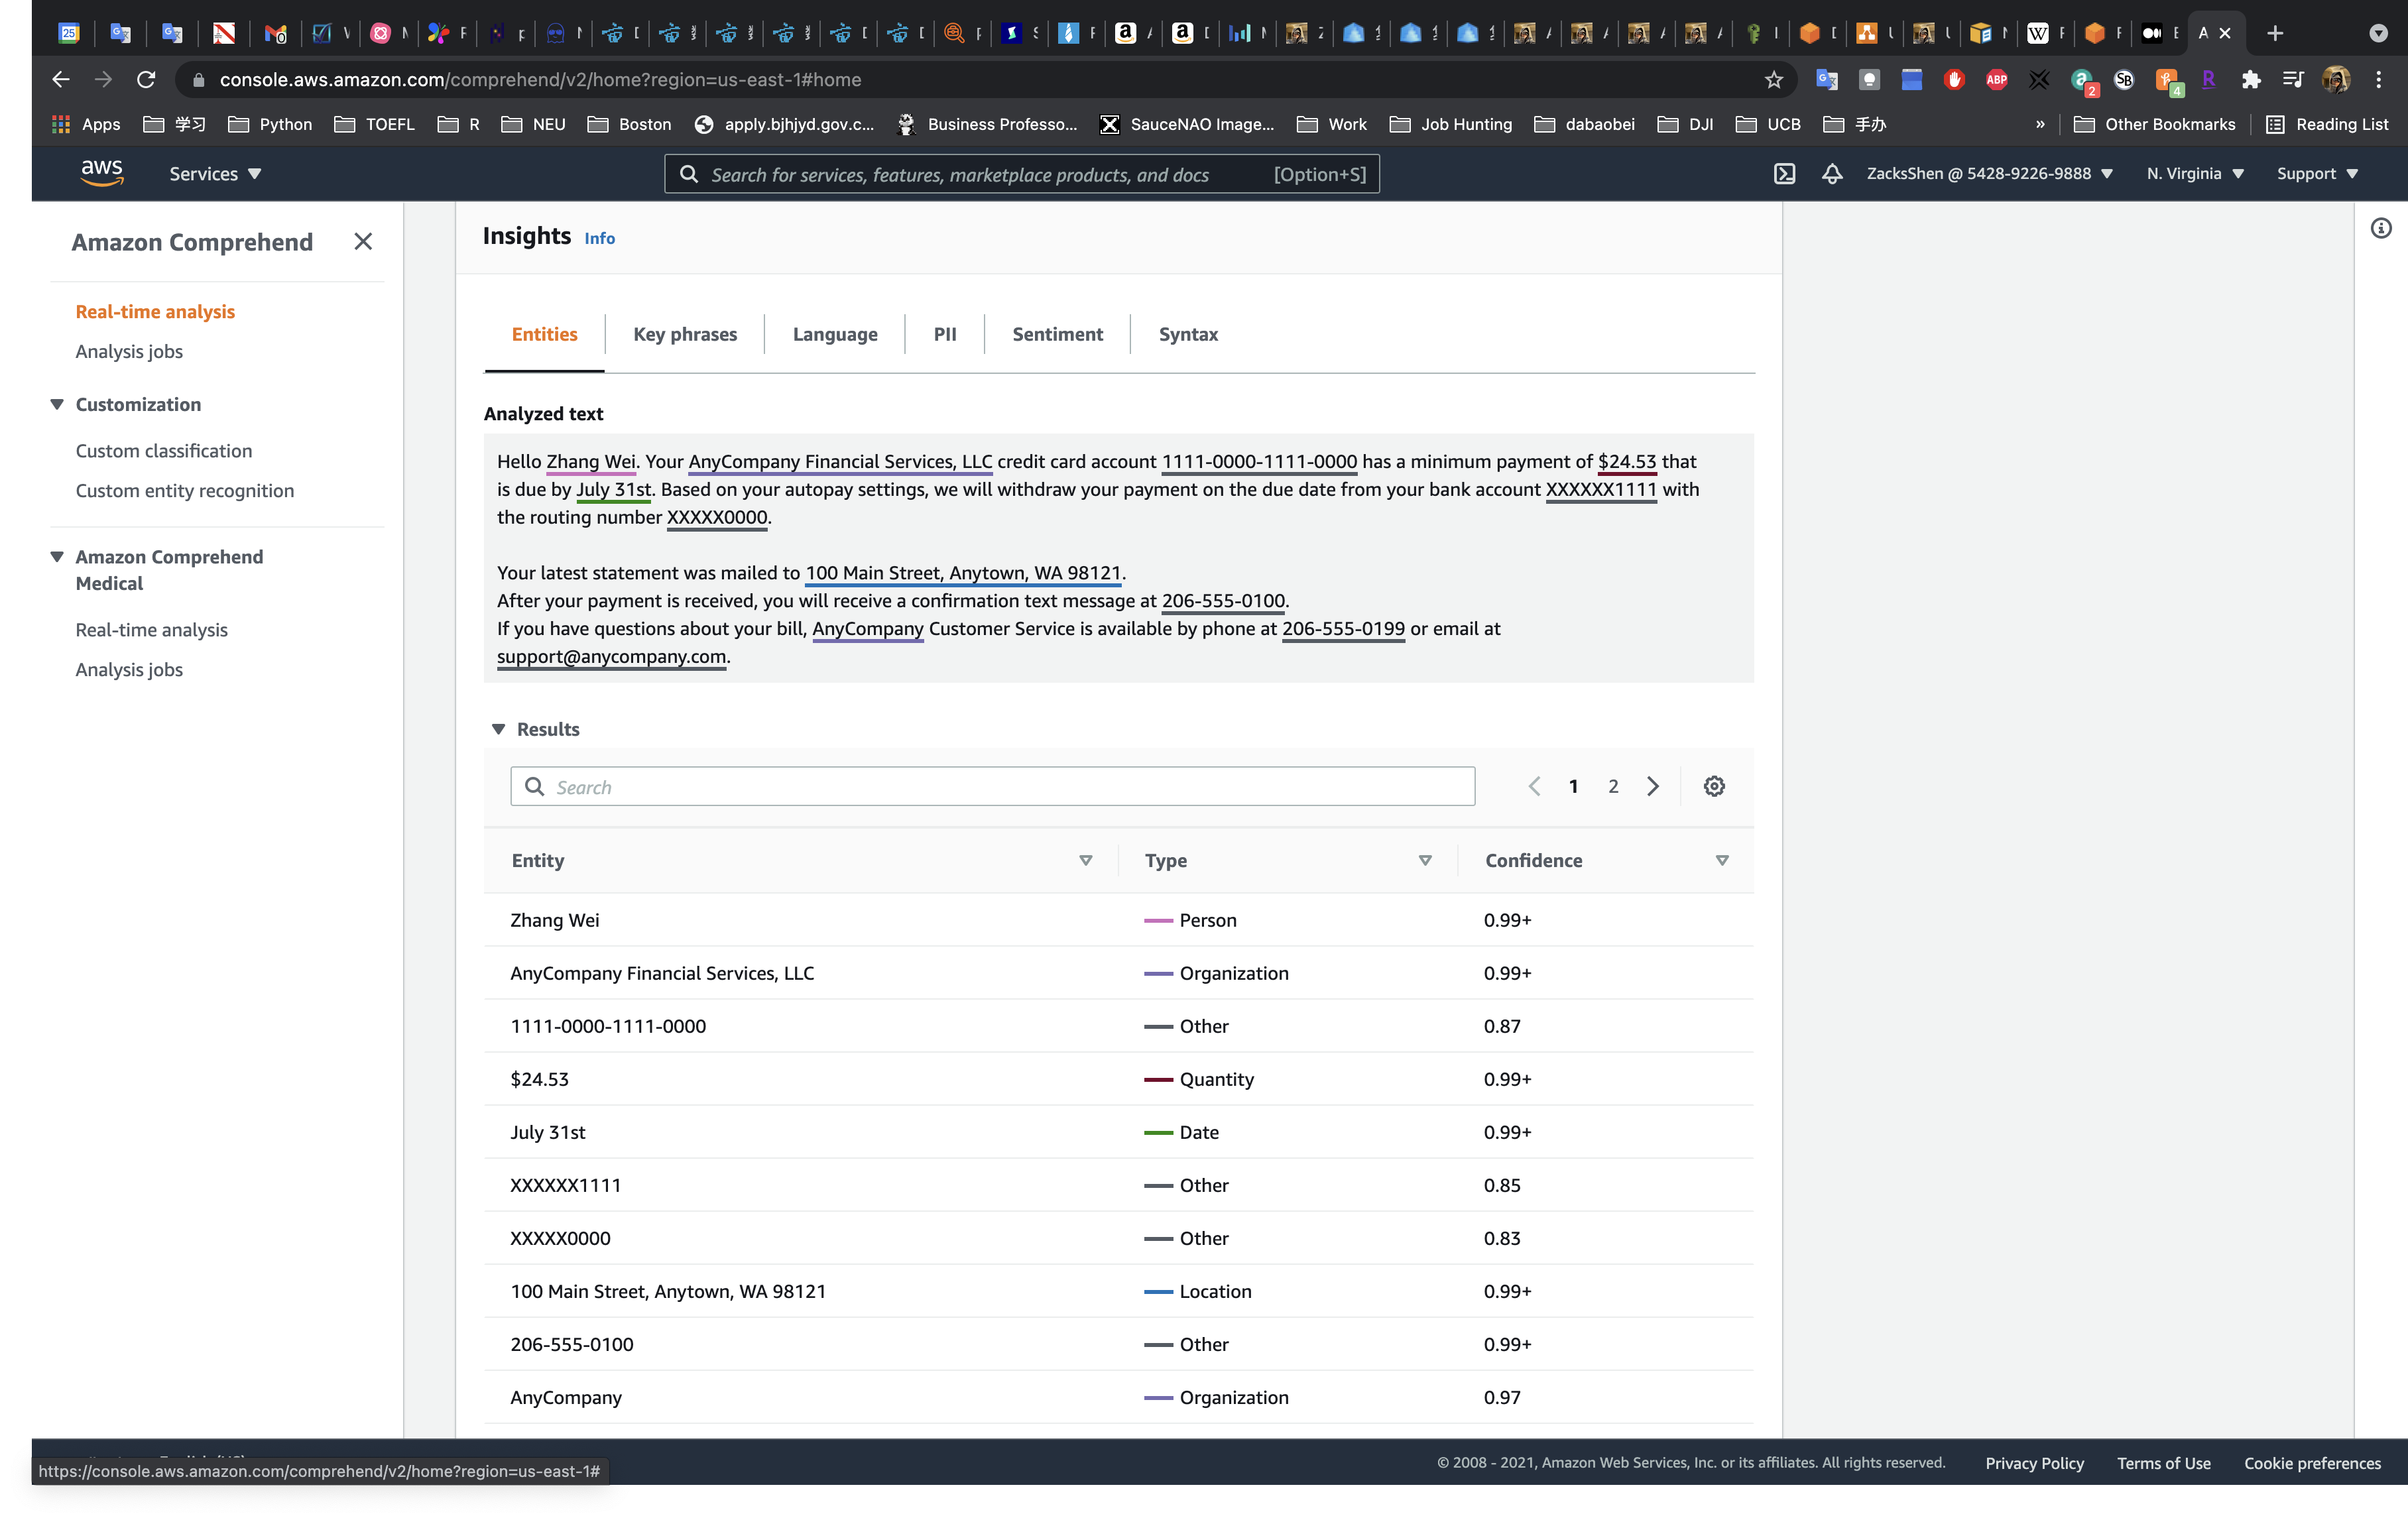
Task: Open table preferences gear icon
Action: click(1714, 786)
